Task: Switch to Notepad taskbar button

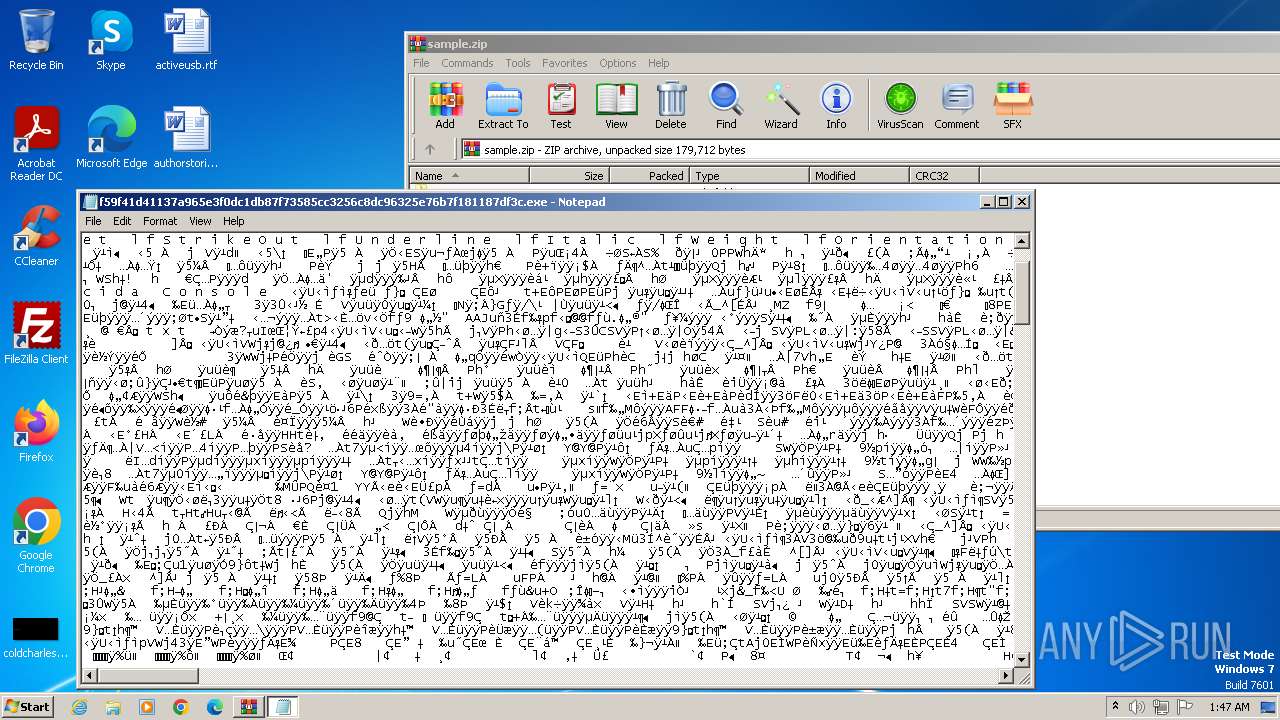Action: [x=282, y=707]
